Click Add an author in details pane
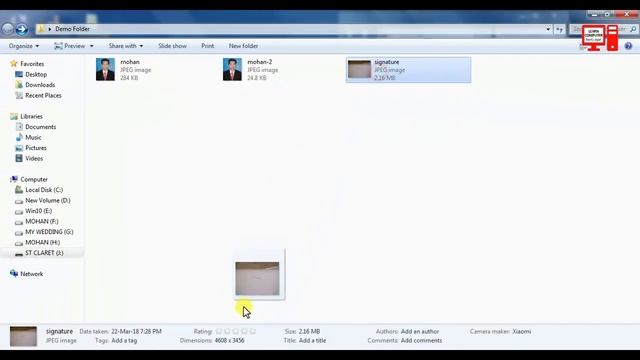640x360 pixels. click(420, 331)
